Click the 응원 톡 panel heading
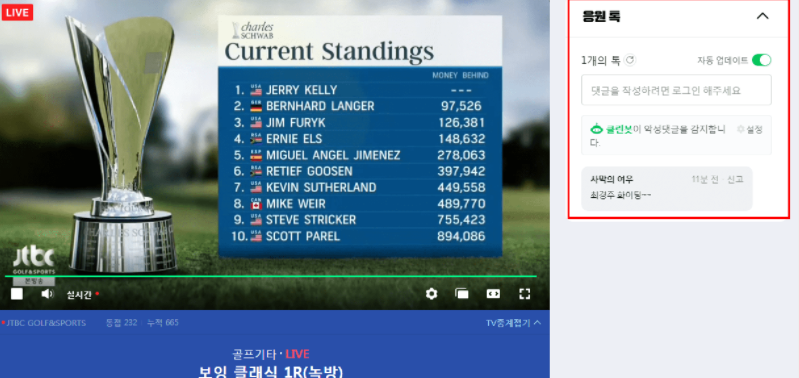799x378 pixels. [601, 16]
